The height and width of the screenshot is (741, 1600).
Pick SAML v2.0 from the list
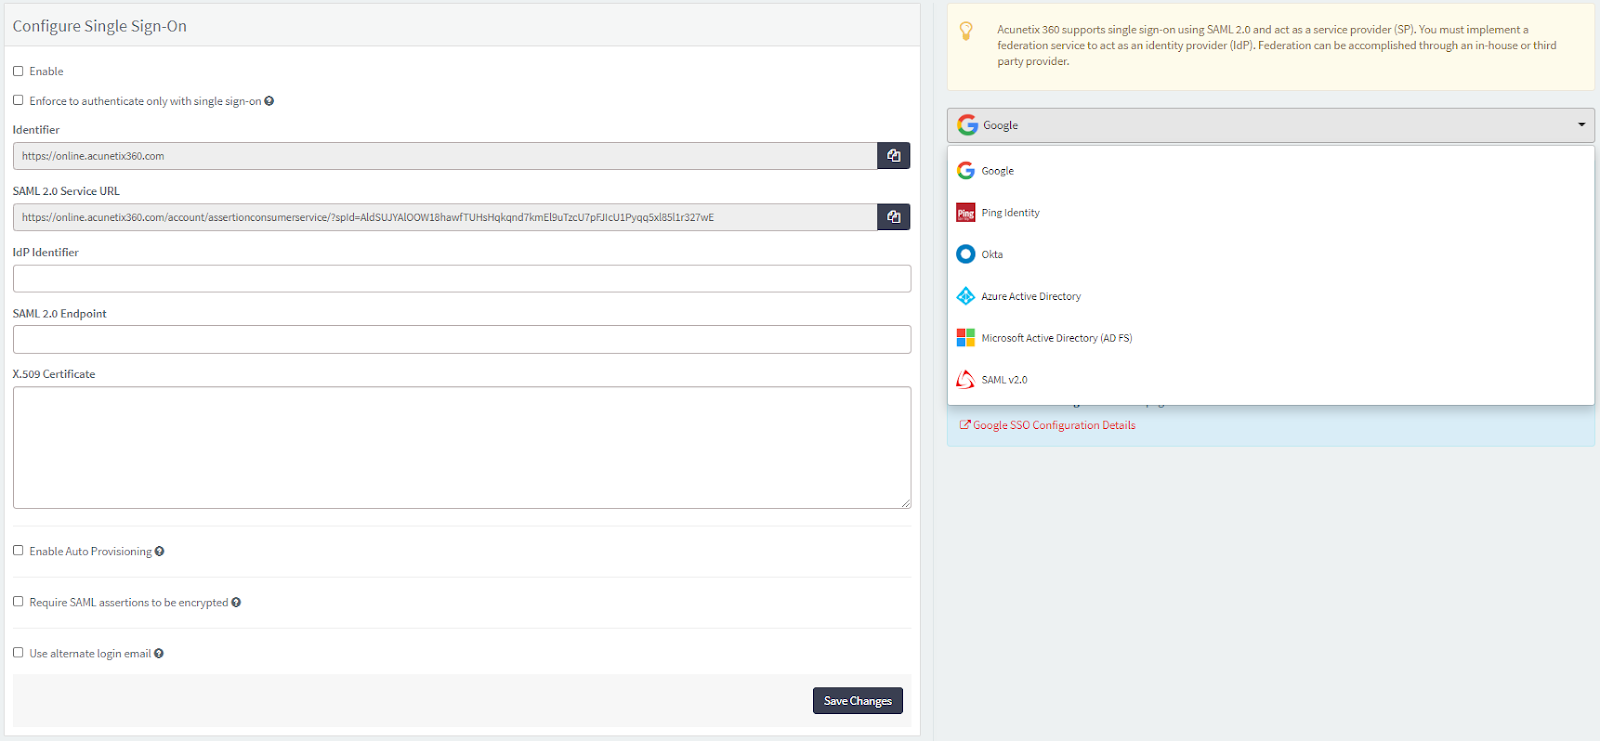(1271, 380)
